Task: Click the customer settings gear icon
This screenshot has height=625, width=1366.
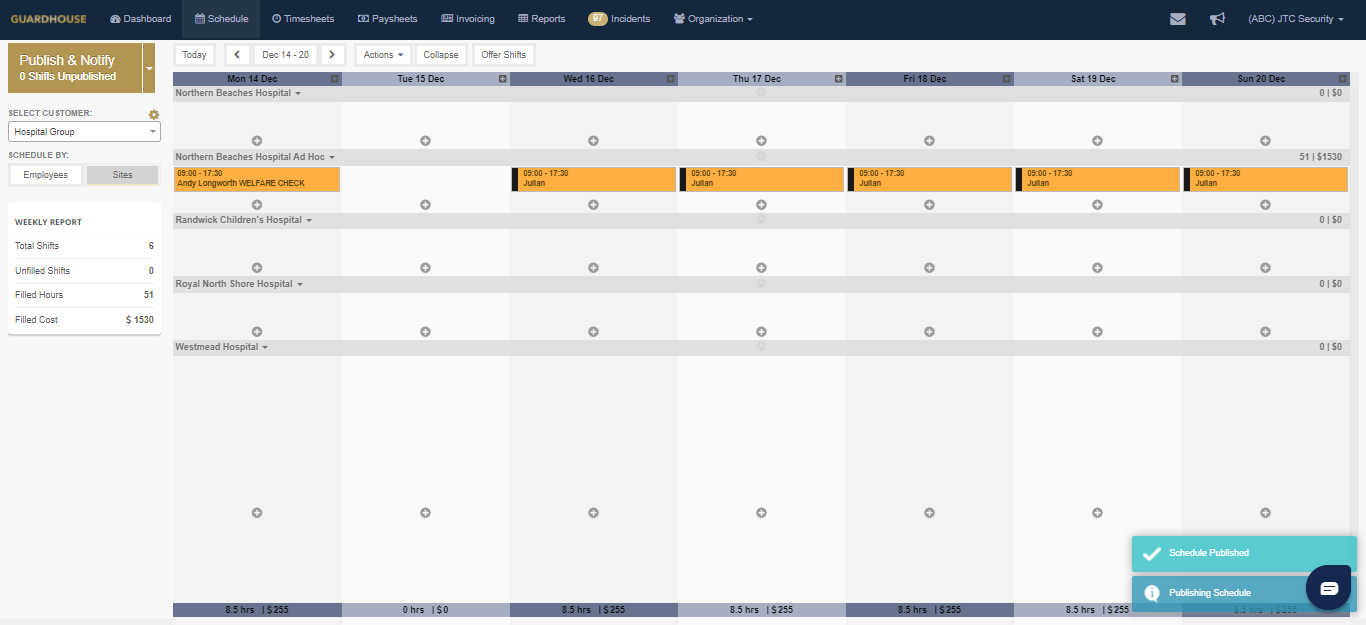Action: click(154, 114)
